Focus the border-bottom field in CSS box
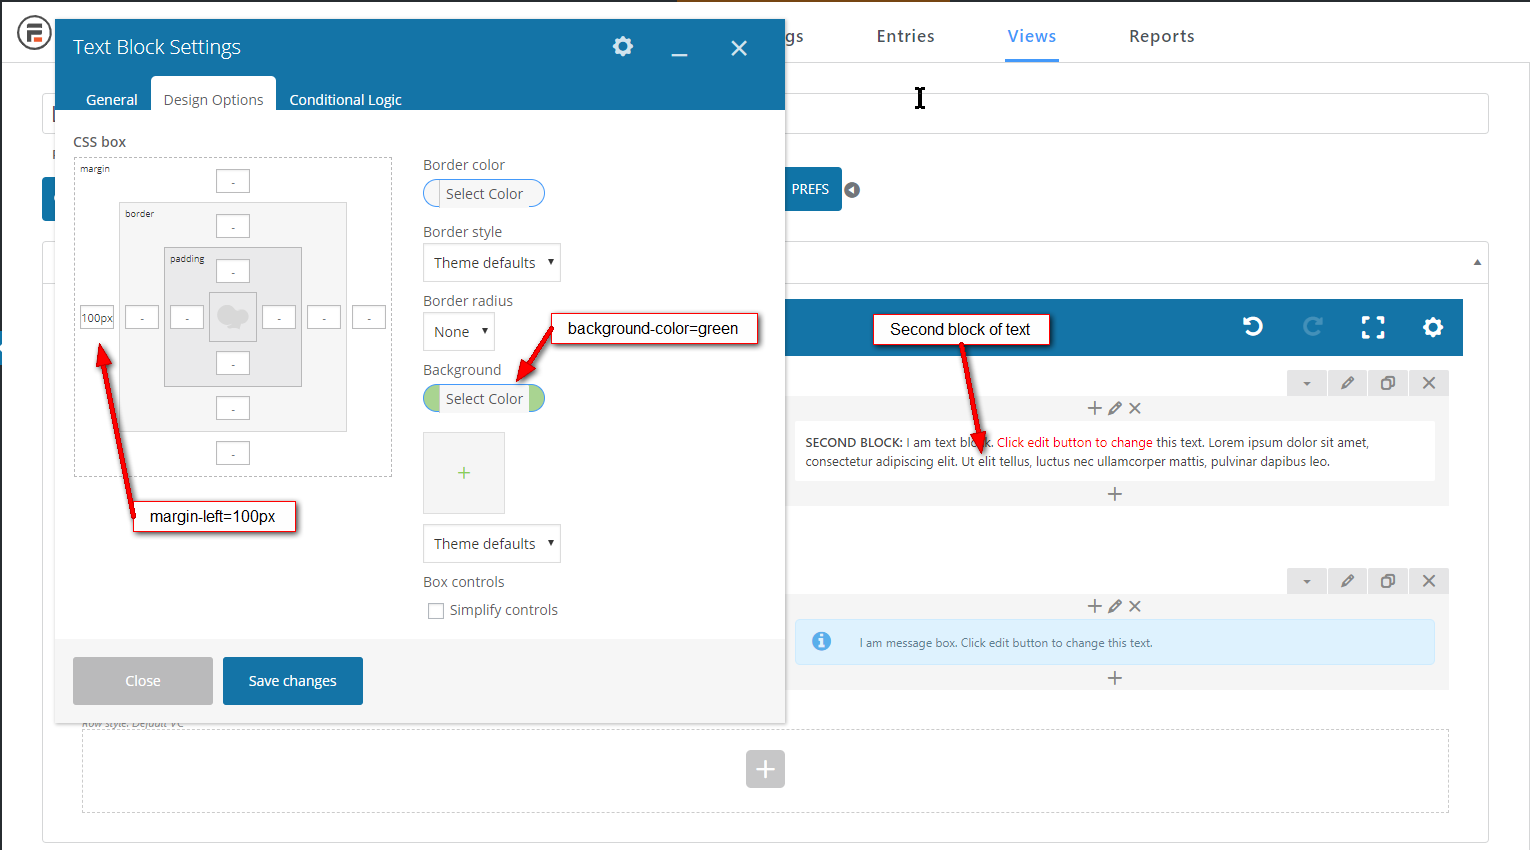 point(233,408)
